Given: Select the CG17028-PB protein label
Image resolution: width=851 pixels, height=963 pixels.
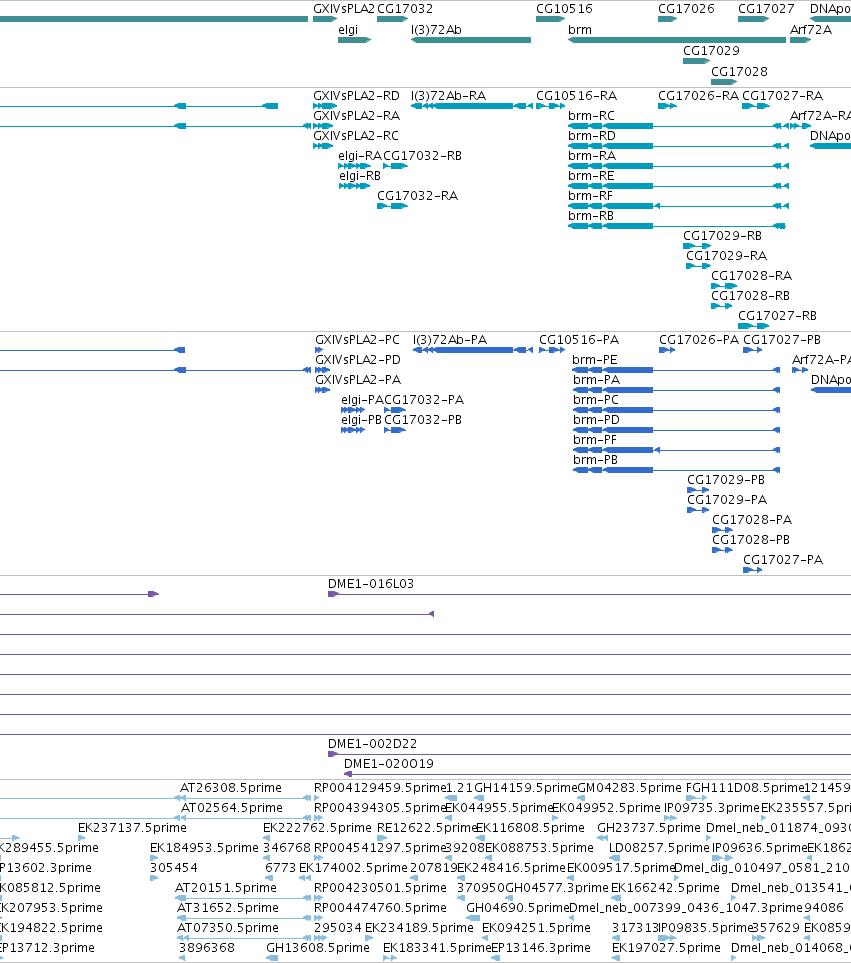Looking at the screenshot, I should [x=751, y=540].
